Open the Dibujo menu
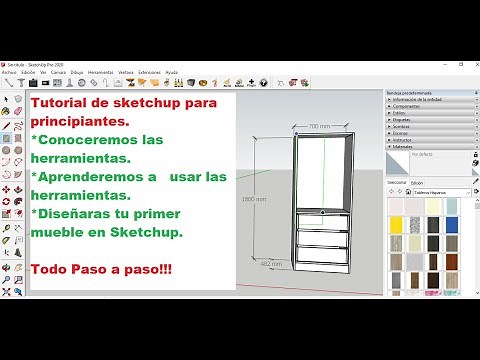The width and height of the screenshot is (480, 360). pyautogui.click(x=77, y=72)
